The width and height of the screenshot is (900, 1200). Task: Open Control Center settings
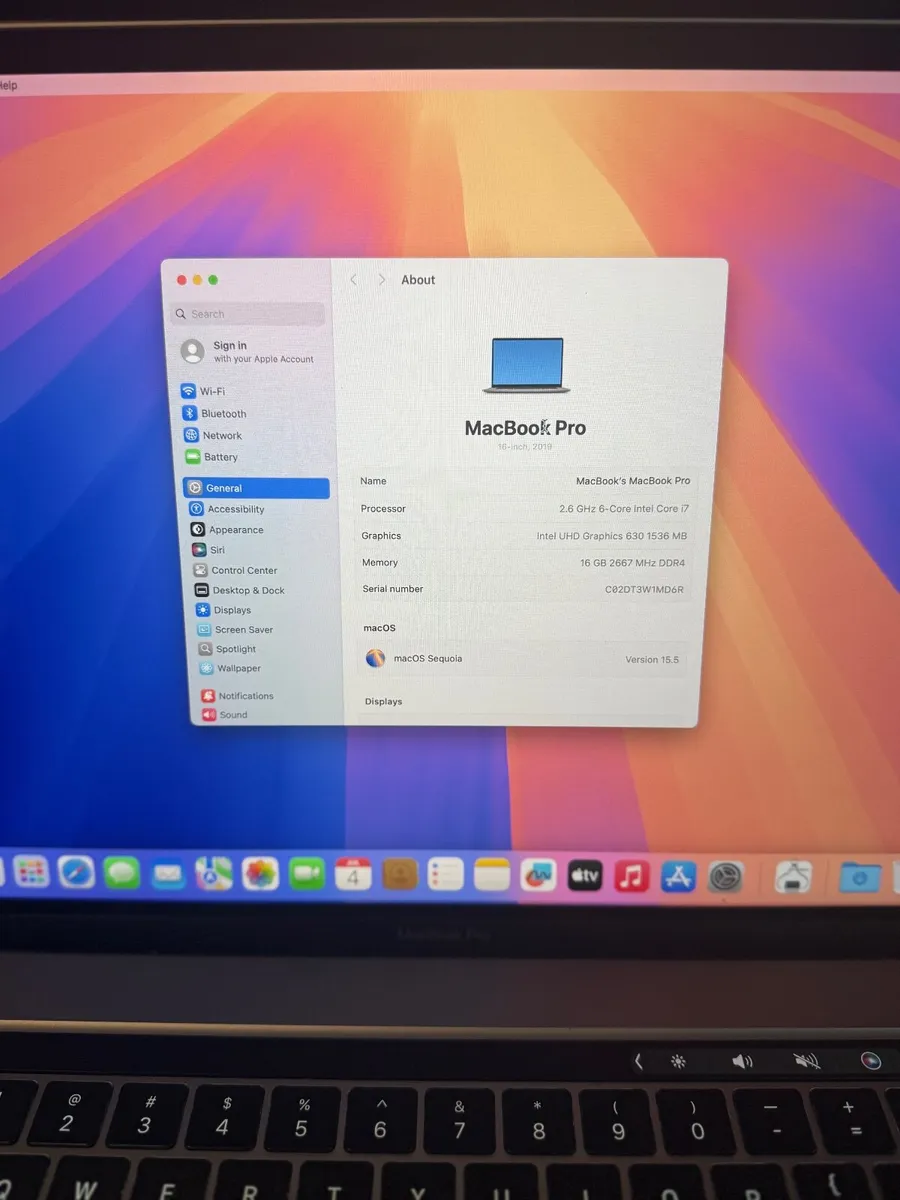[244, 570]
